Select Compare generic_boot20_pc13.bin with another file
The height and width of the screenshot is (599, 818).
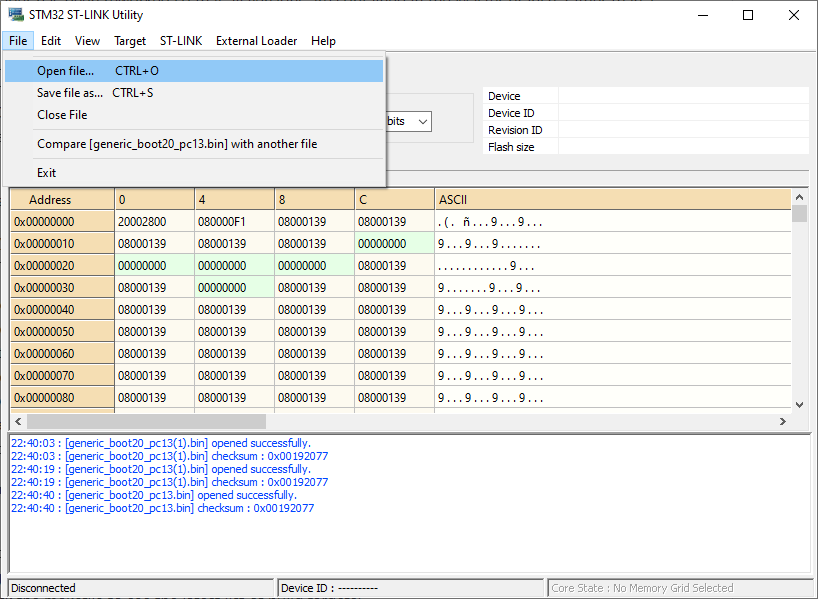(194, 144)
